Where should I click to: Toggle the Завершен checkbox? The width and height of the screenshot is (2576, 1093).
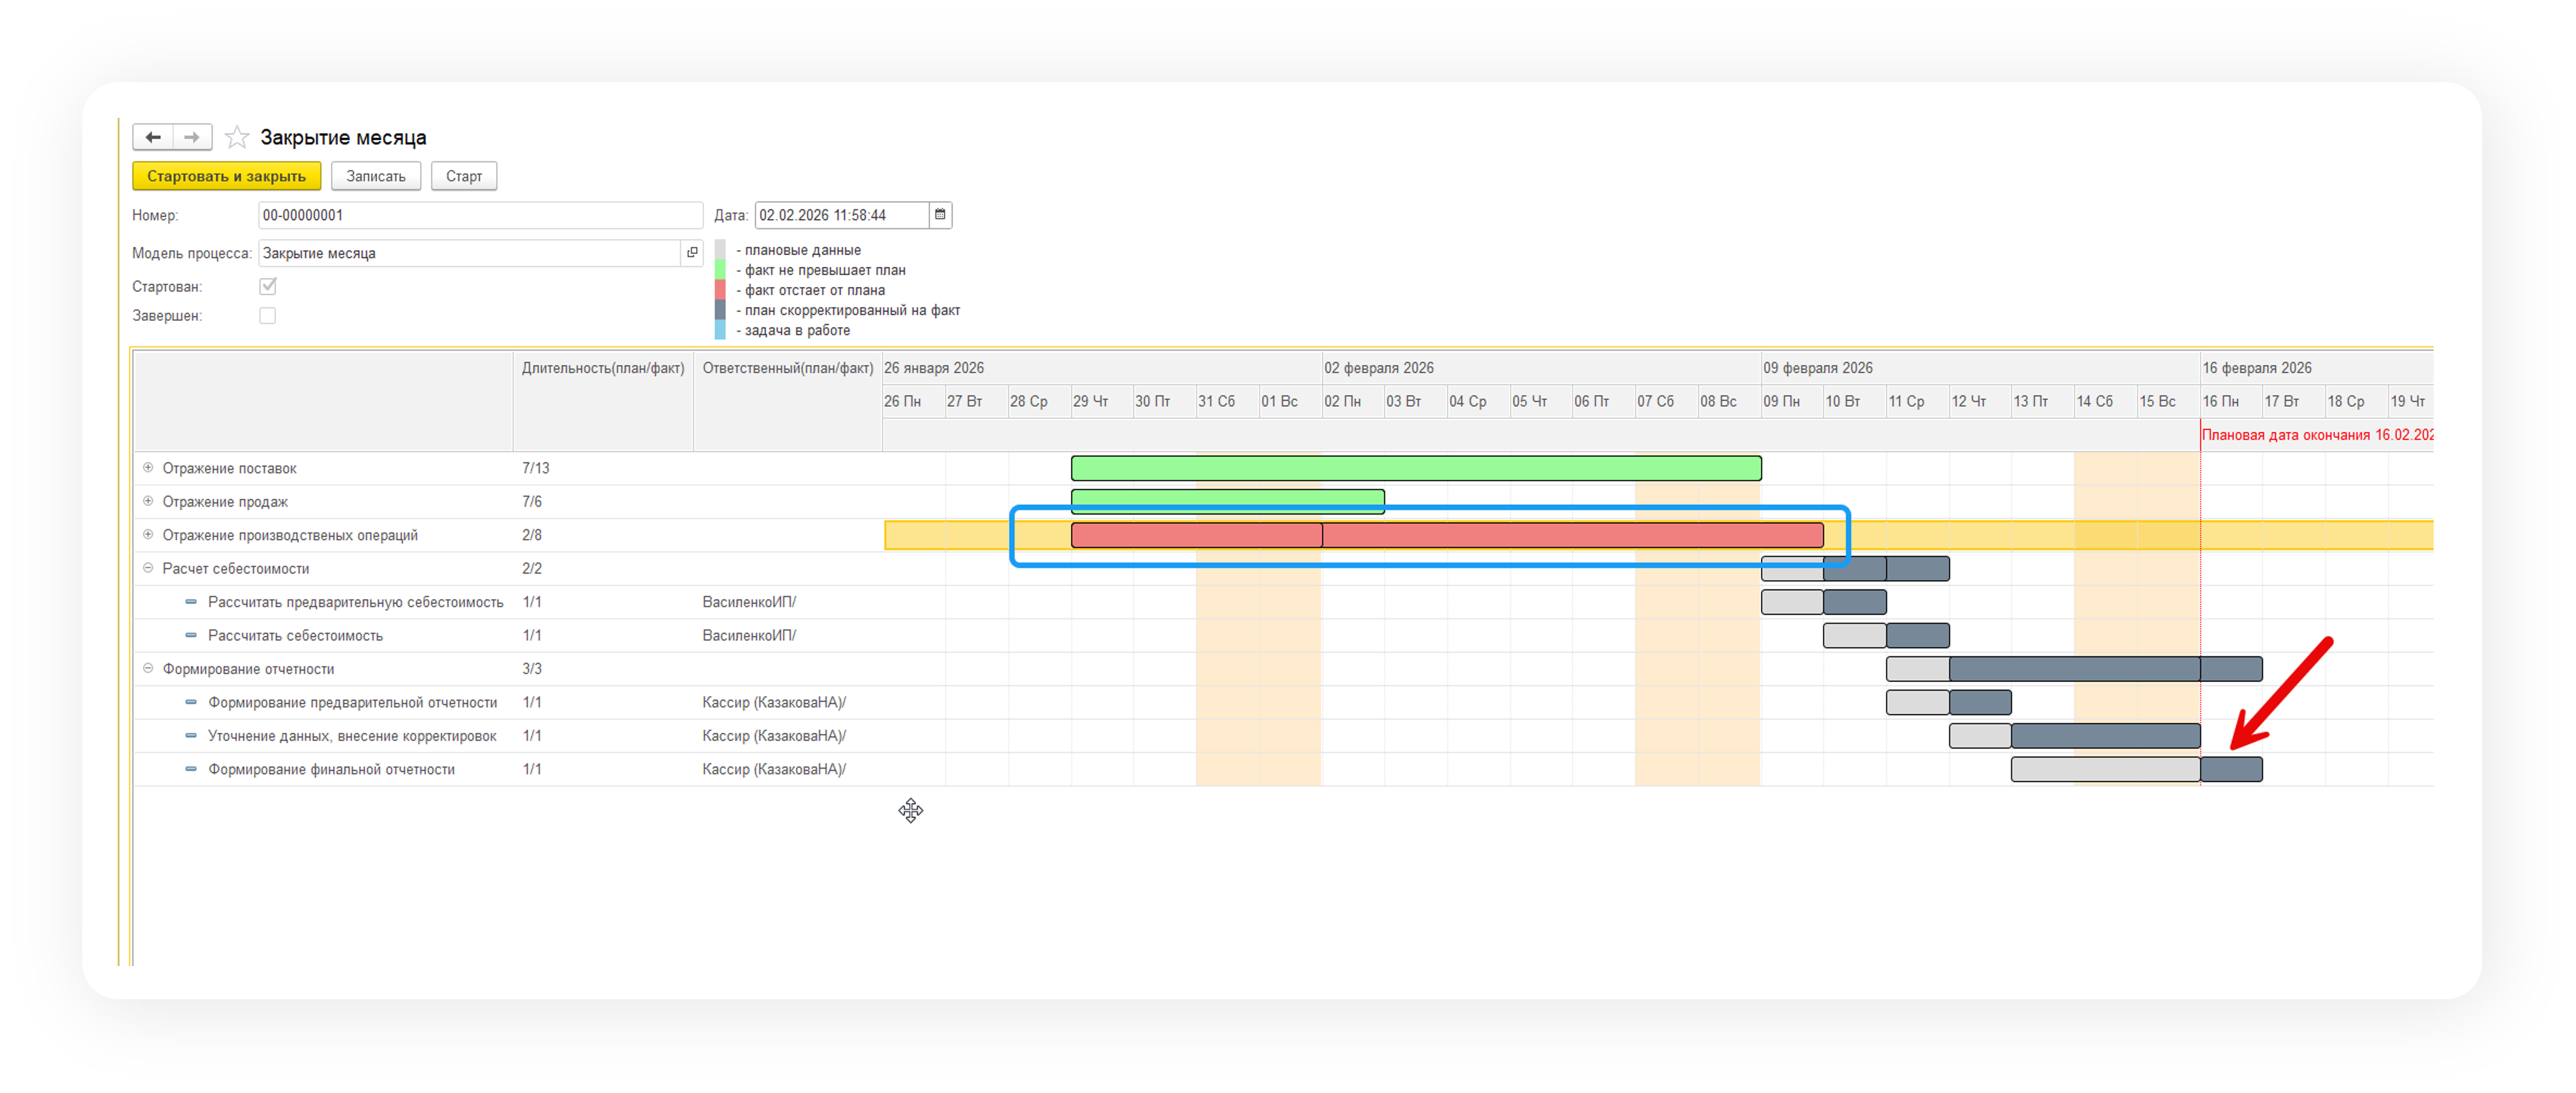[268, 316]
